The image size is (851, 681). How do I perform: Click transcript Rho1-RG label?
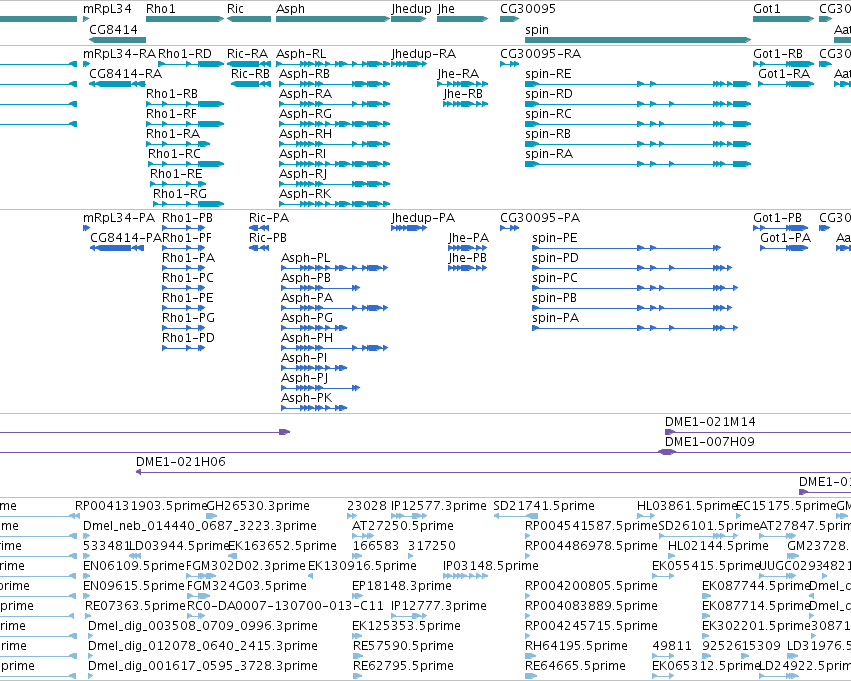tap(180, 194)
